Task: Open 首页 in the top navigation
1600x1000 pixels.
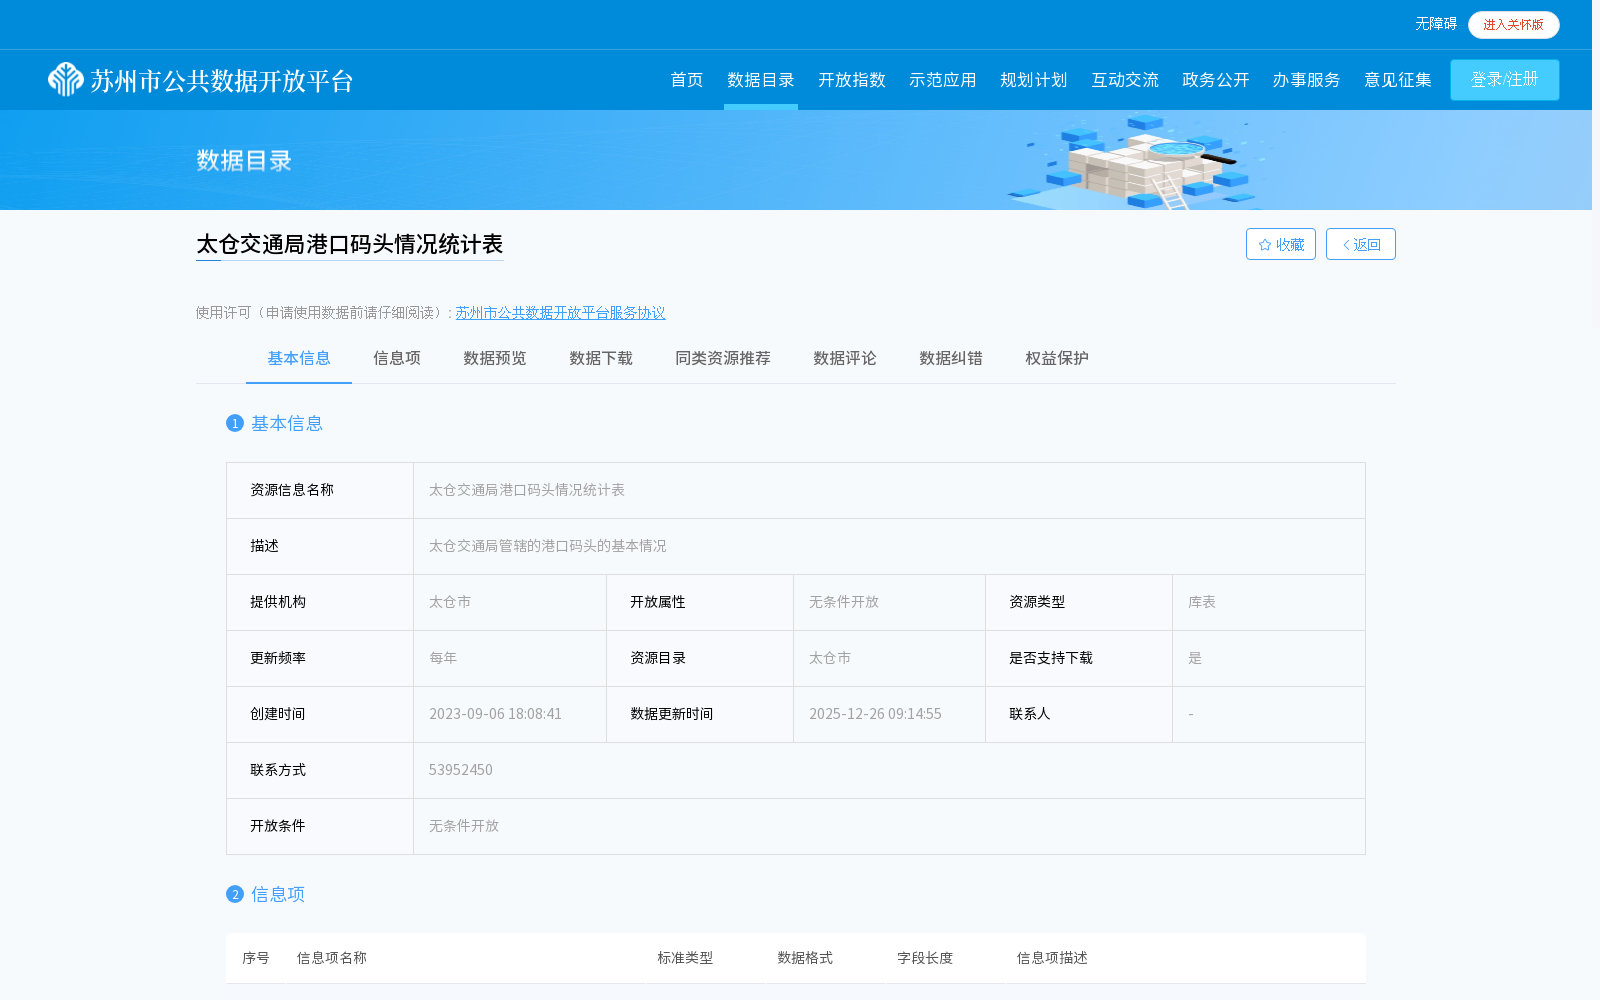Action: (686, 80)
